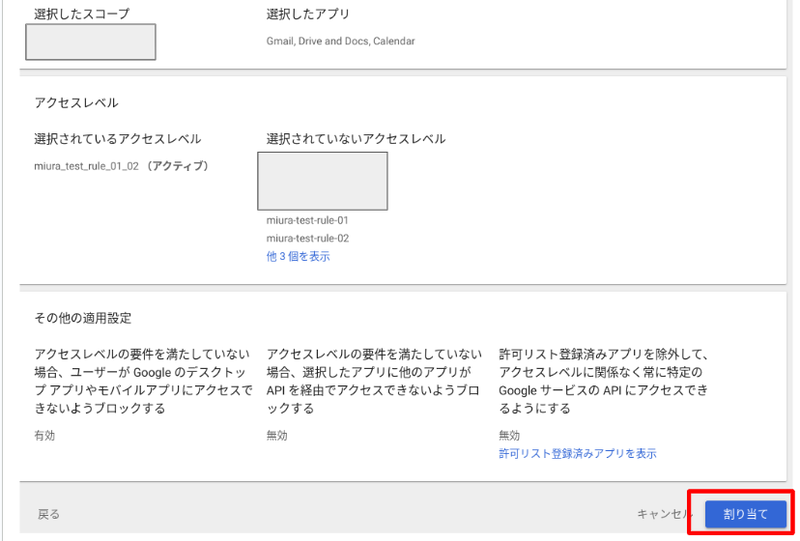Click the 選択したアプリ label
Screen dimensions: 800x541
coord(308,14)
